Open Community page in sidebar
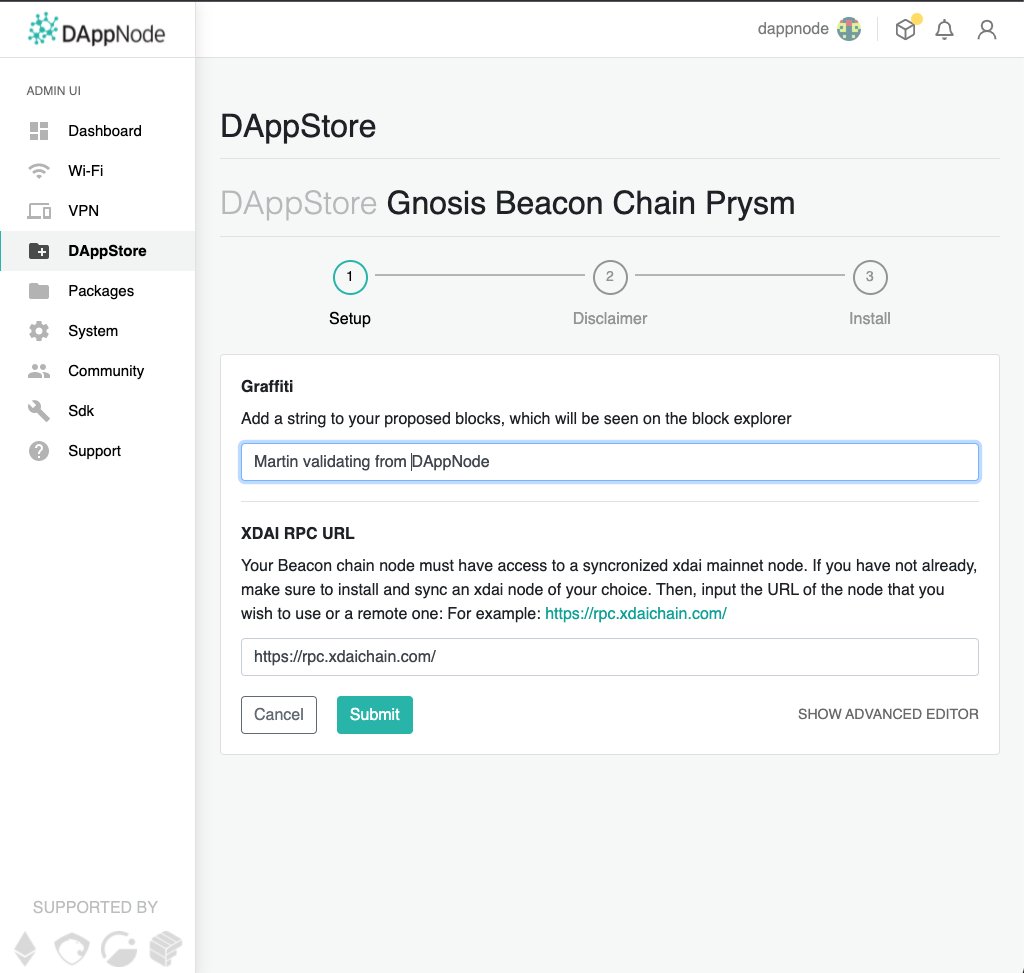Viewport: 1024px width, 973px height. (97, 371)
